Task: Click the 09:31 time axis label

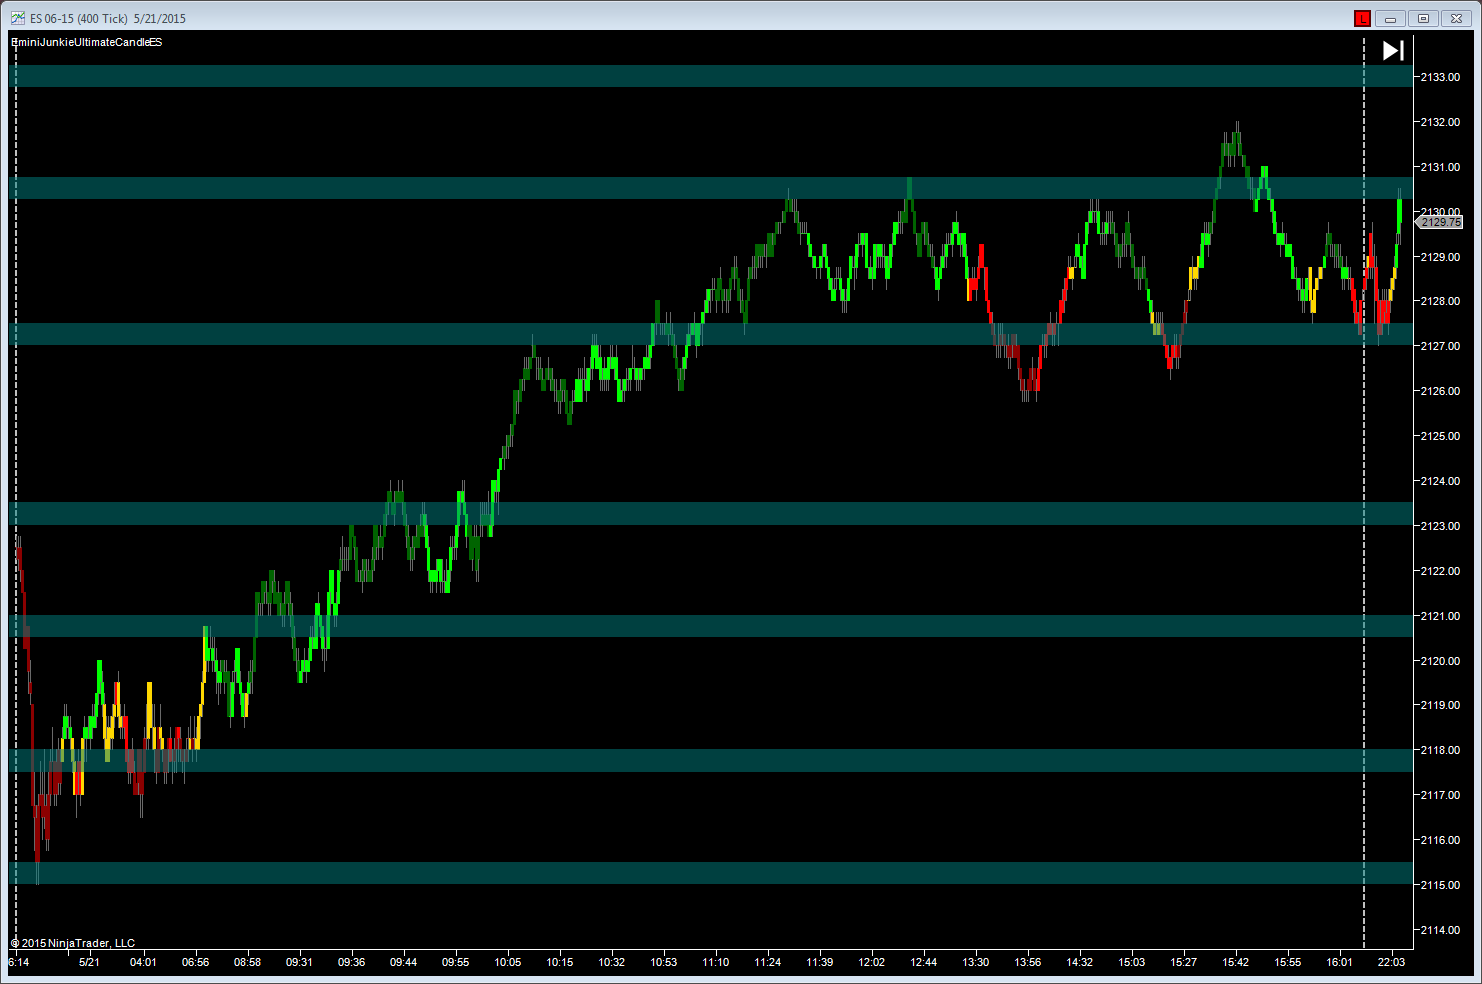Action: (x=299, y=962)
